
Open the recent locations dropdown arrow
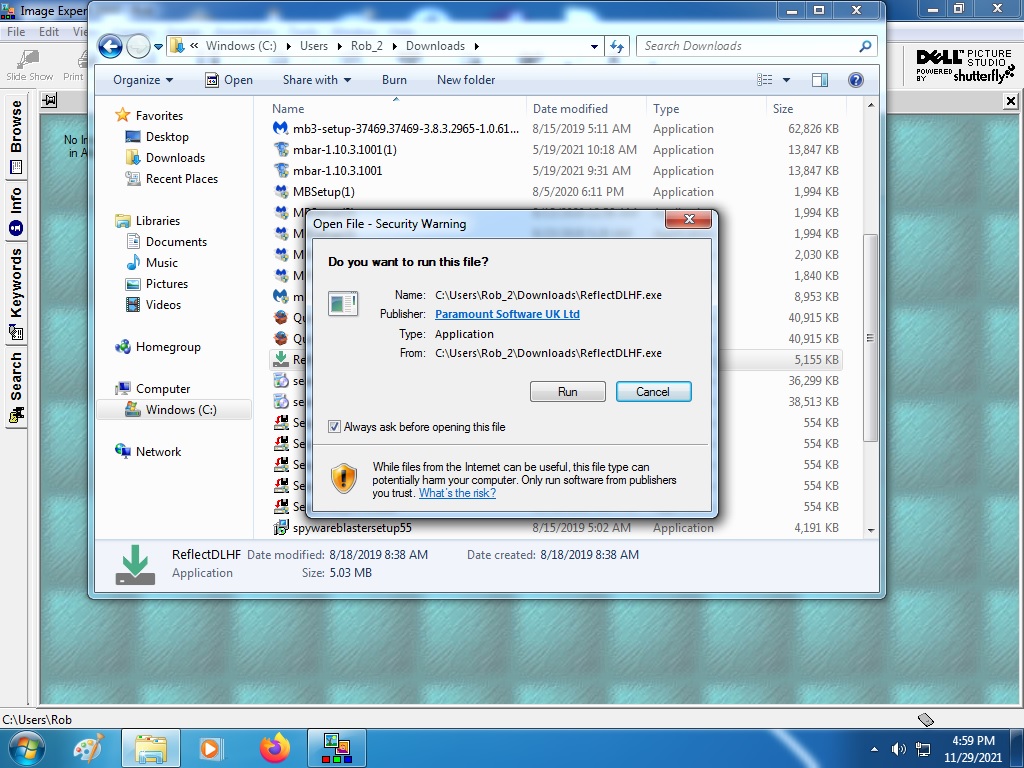[158, 46]
